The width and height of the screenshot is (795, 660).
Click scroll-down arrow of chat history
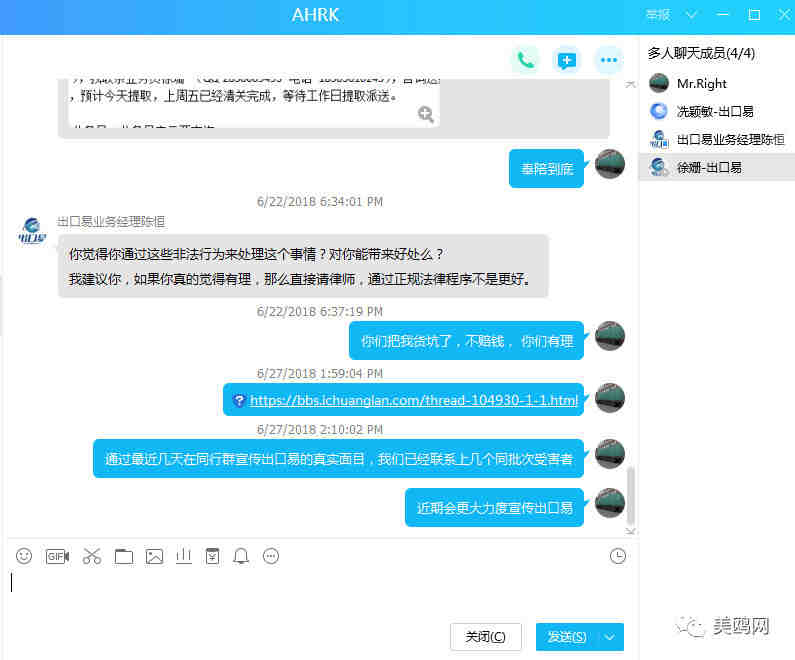click(x=630, y=531)
